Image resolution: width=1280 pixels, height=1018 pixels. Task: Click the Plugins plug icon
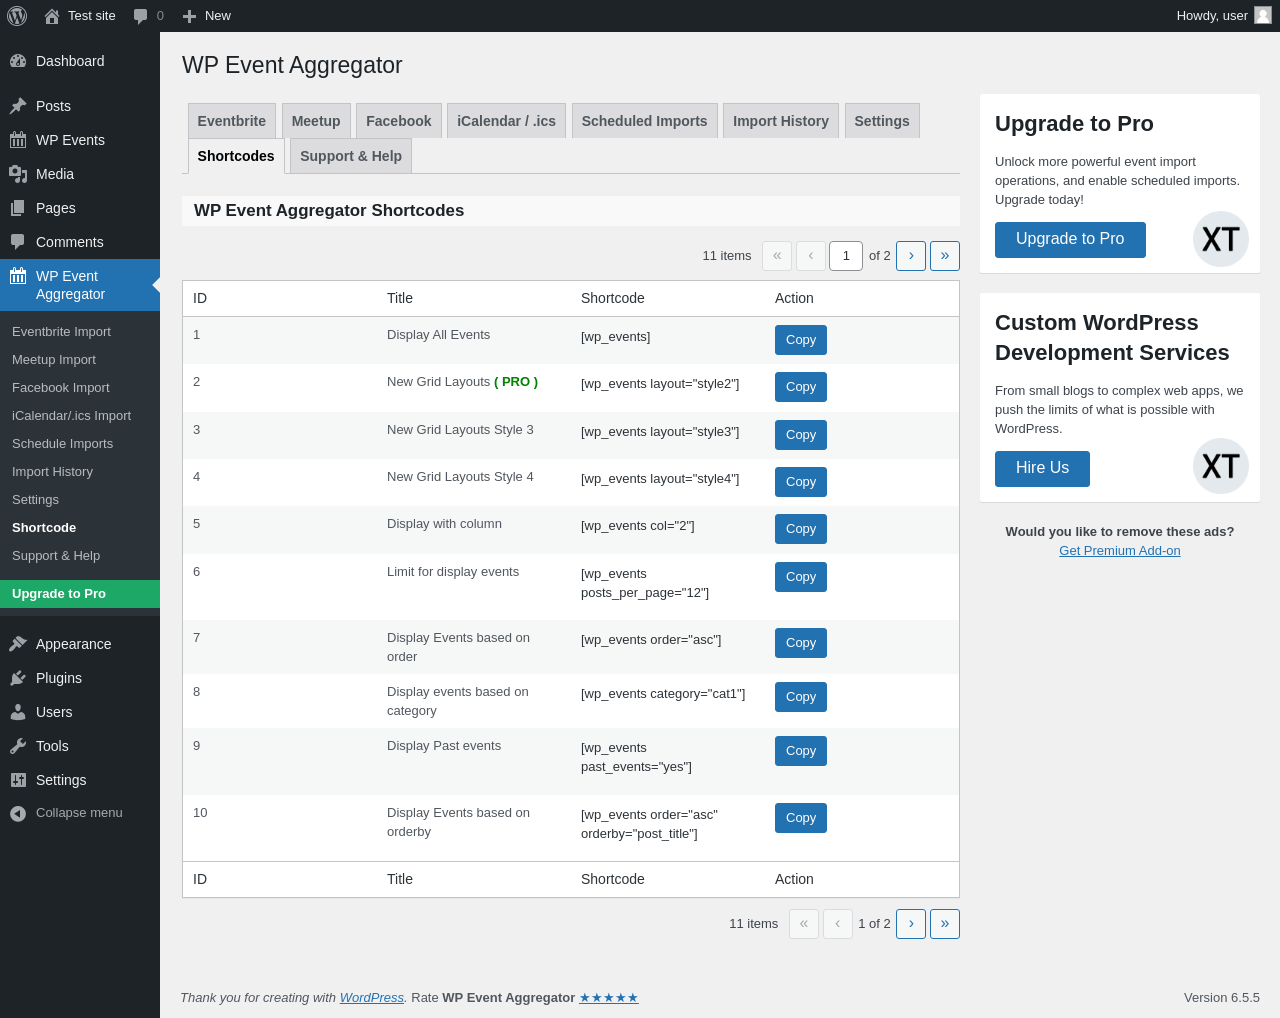point(18,678)
